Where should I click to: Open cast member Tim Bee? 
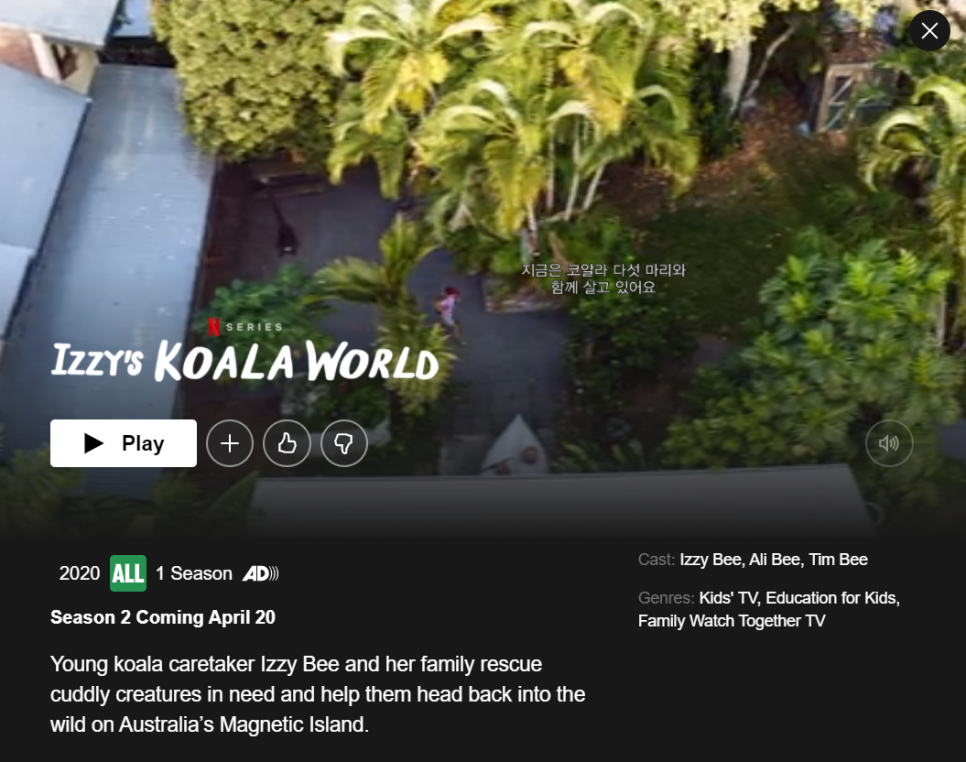tap(838, 559)
